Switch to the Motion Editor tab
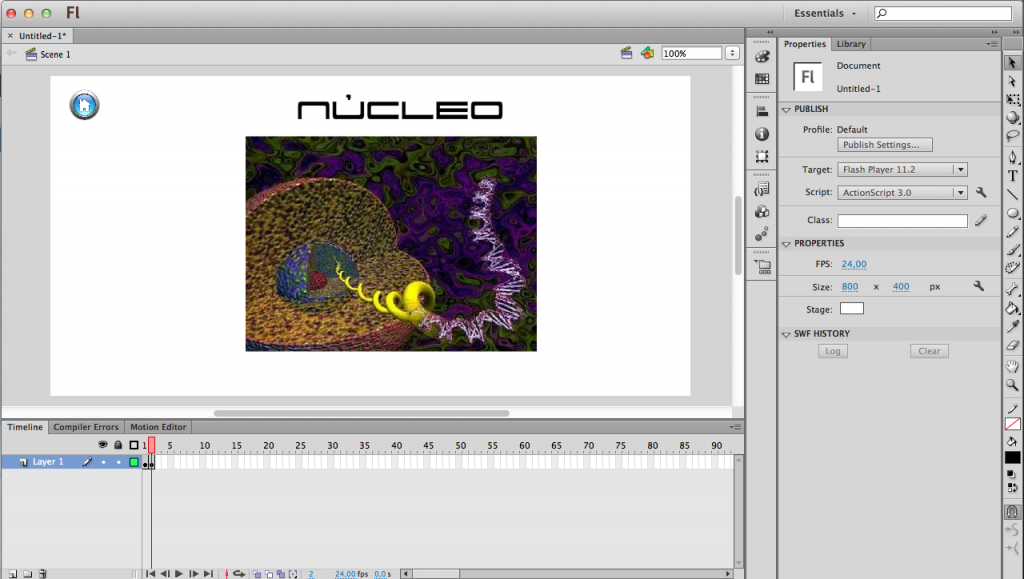This screenshot has height=579, width=1024. pos(158,427)
